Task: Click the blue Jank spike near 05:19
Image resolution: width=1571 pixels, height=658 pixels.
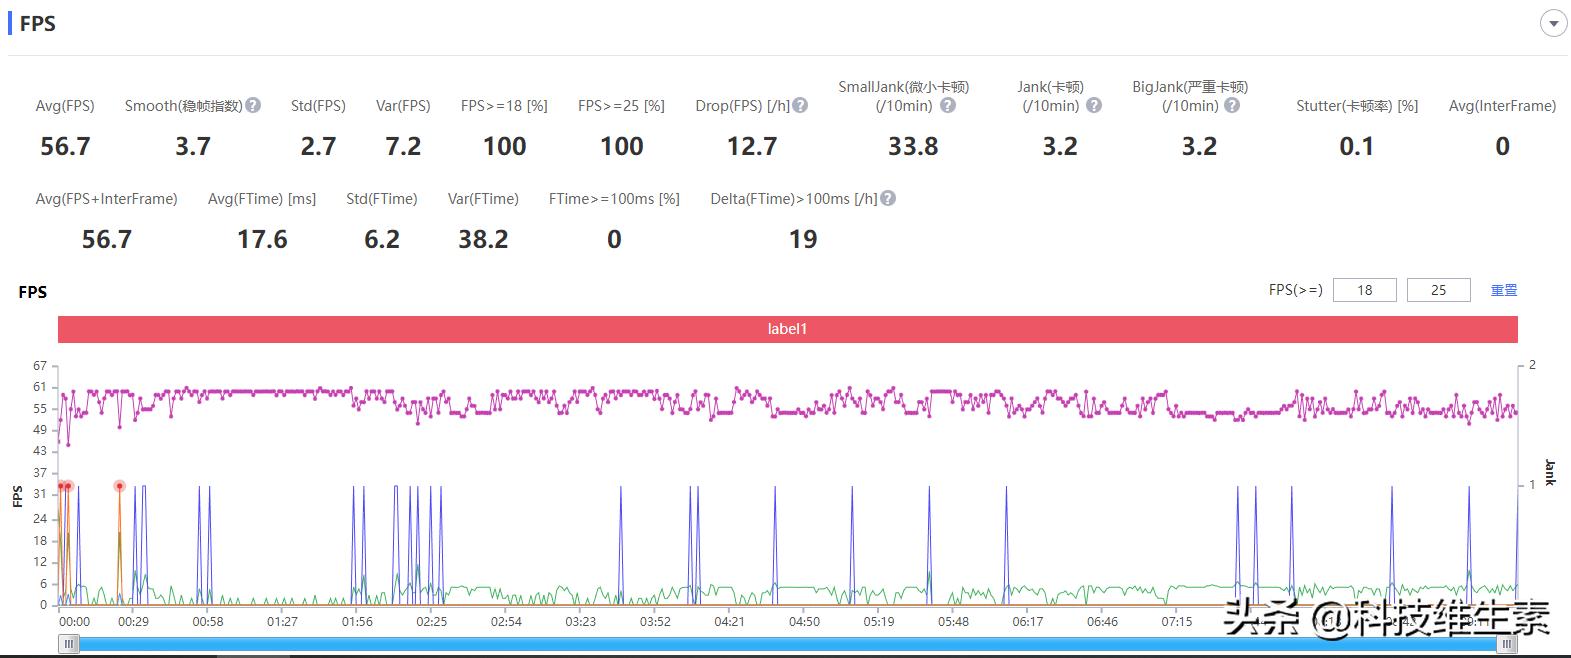Action: (x=852, y=520)
